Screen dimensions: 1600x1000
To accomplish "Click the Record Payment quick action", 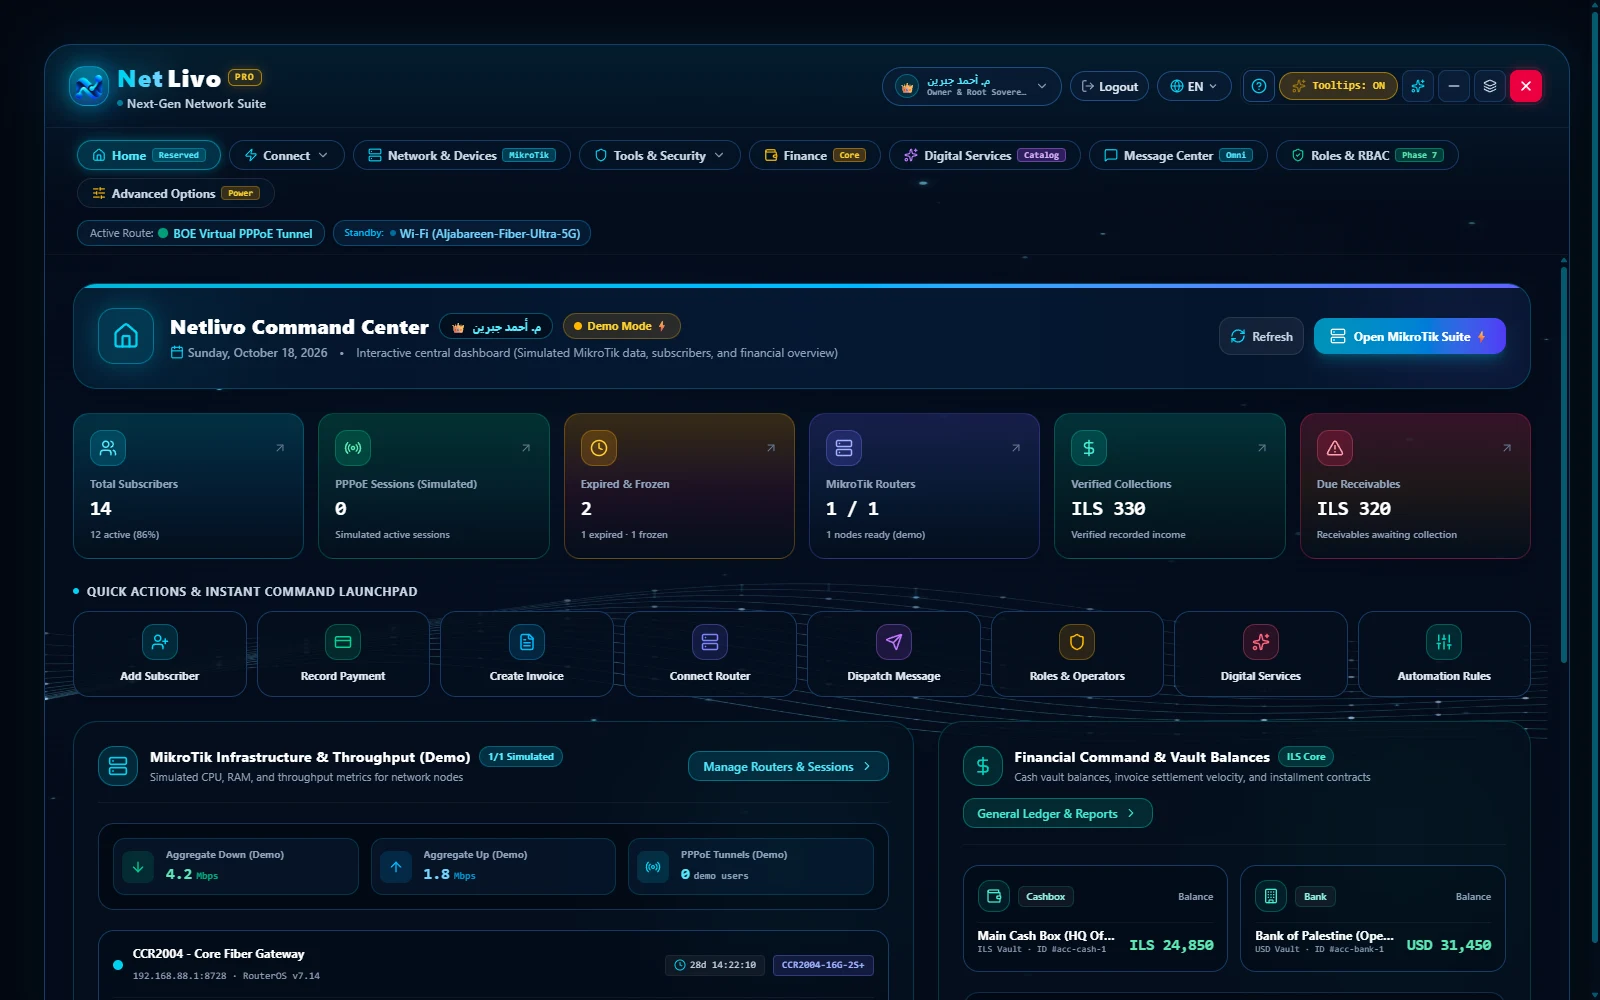I will pyautogui.click(x=343, y=654).
